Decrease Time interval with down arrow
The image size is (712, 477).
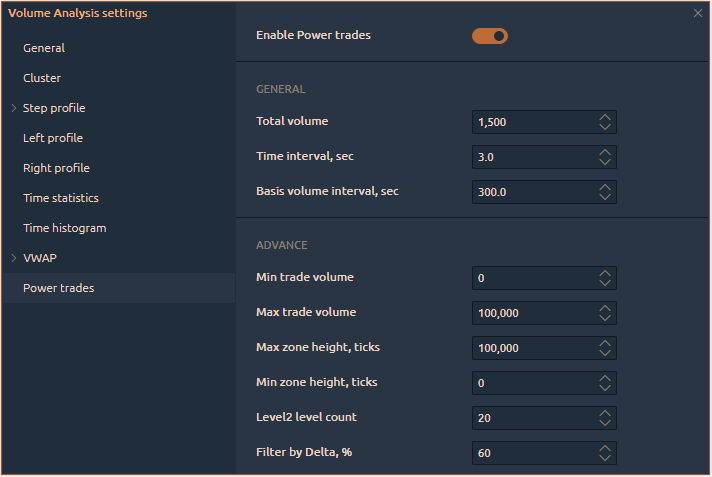pyautogui.click(x=605, y=162)
